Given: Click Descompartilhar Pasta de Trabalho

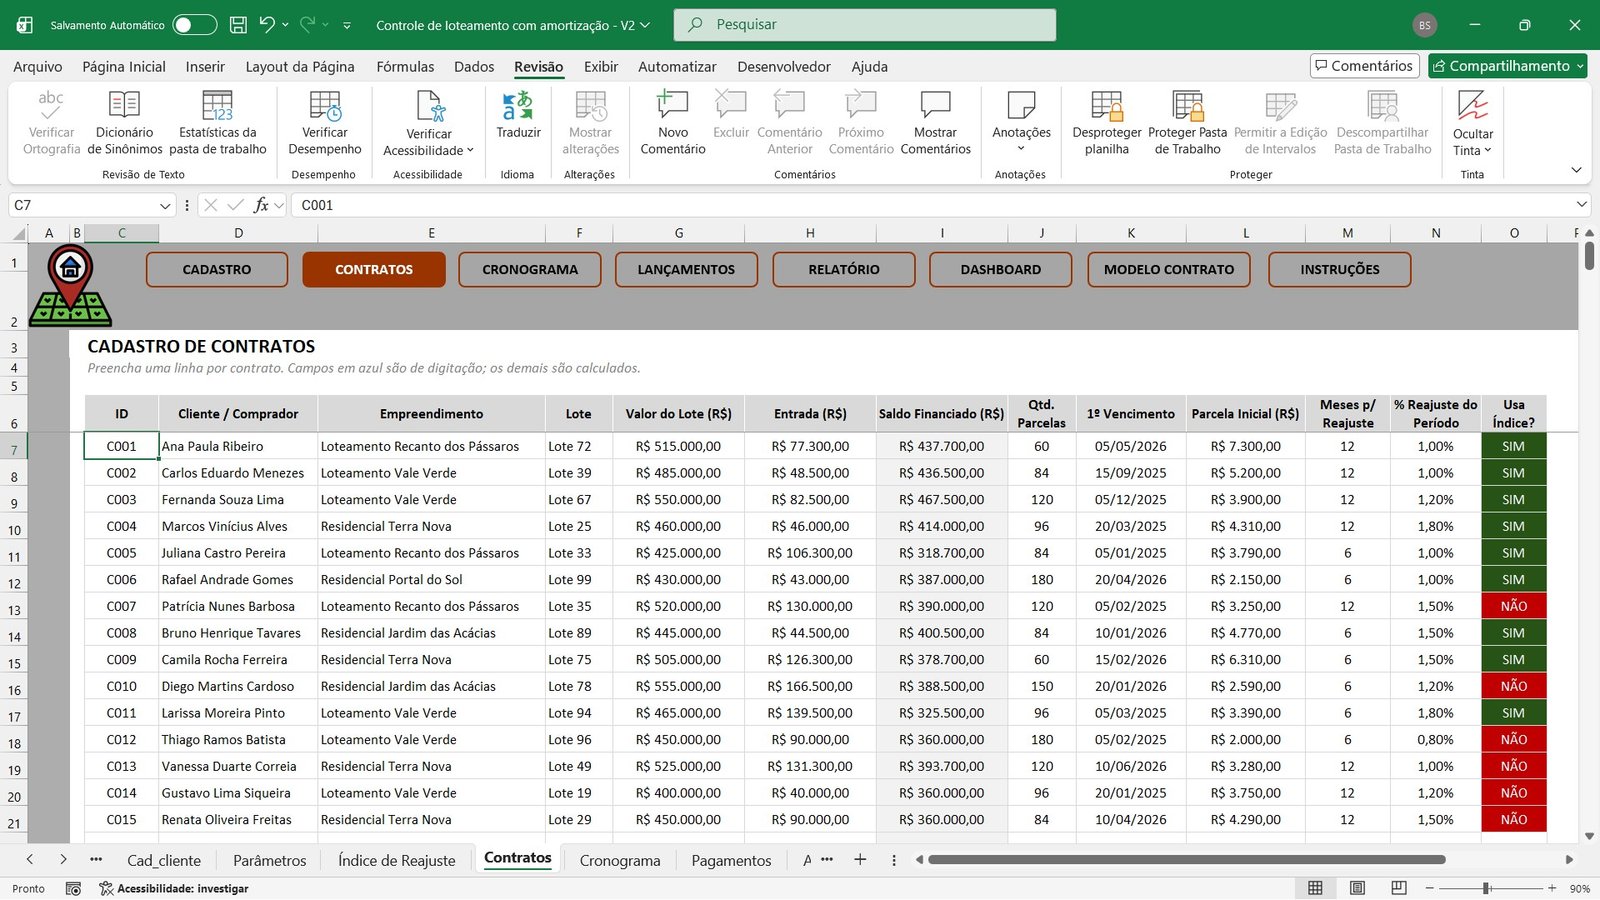Looking at the screenshot, I should [x=1383, y=123].
